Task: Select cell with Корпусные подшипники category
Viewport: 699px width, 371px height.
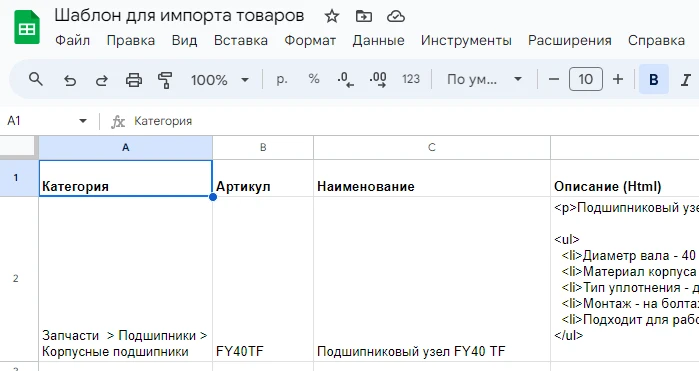Action: 126,279
